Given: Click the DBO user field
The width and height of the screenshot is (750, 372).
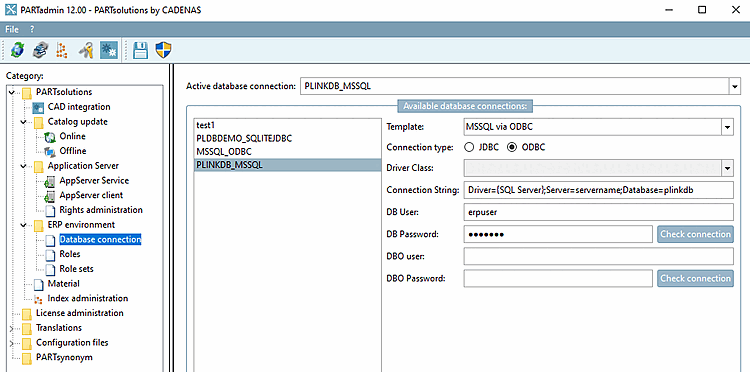Looking at the screenshot, I should tap(598, 256).
